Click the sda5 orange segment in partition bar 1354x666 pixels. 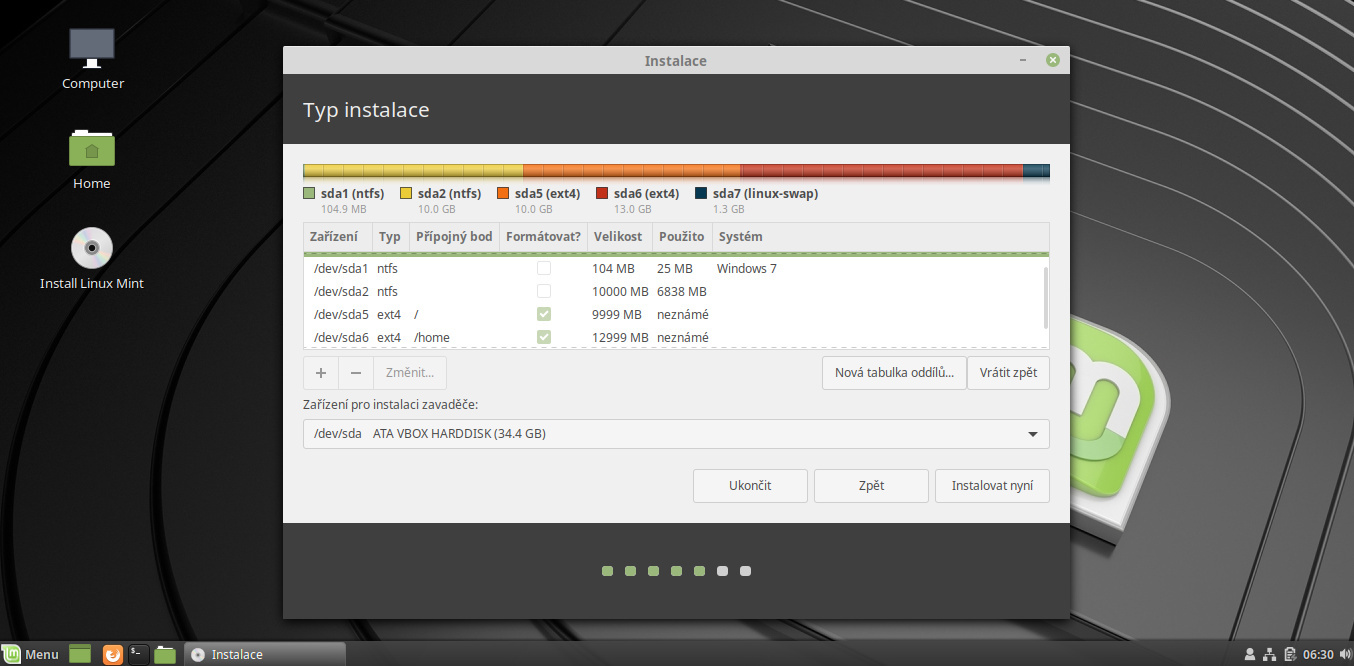632,171
